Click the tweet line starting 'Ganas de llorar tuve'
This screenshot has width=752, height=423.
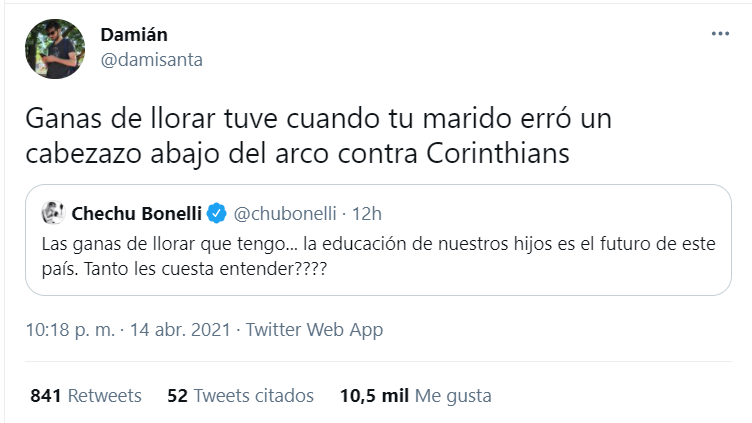318,119
